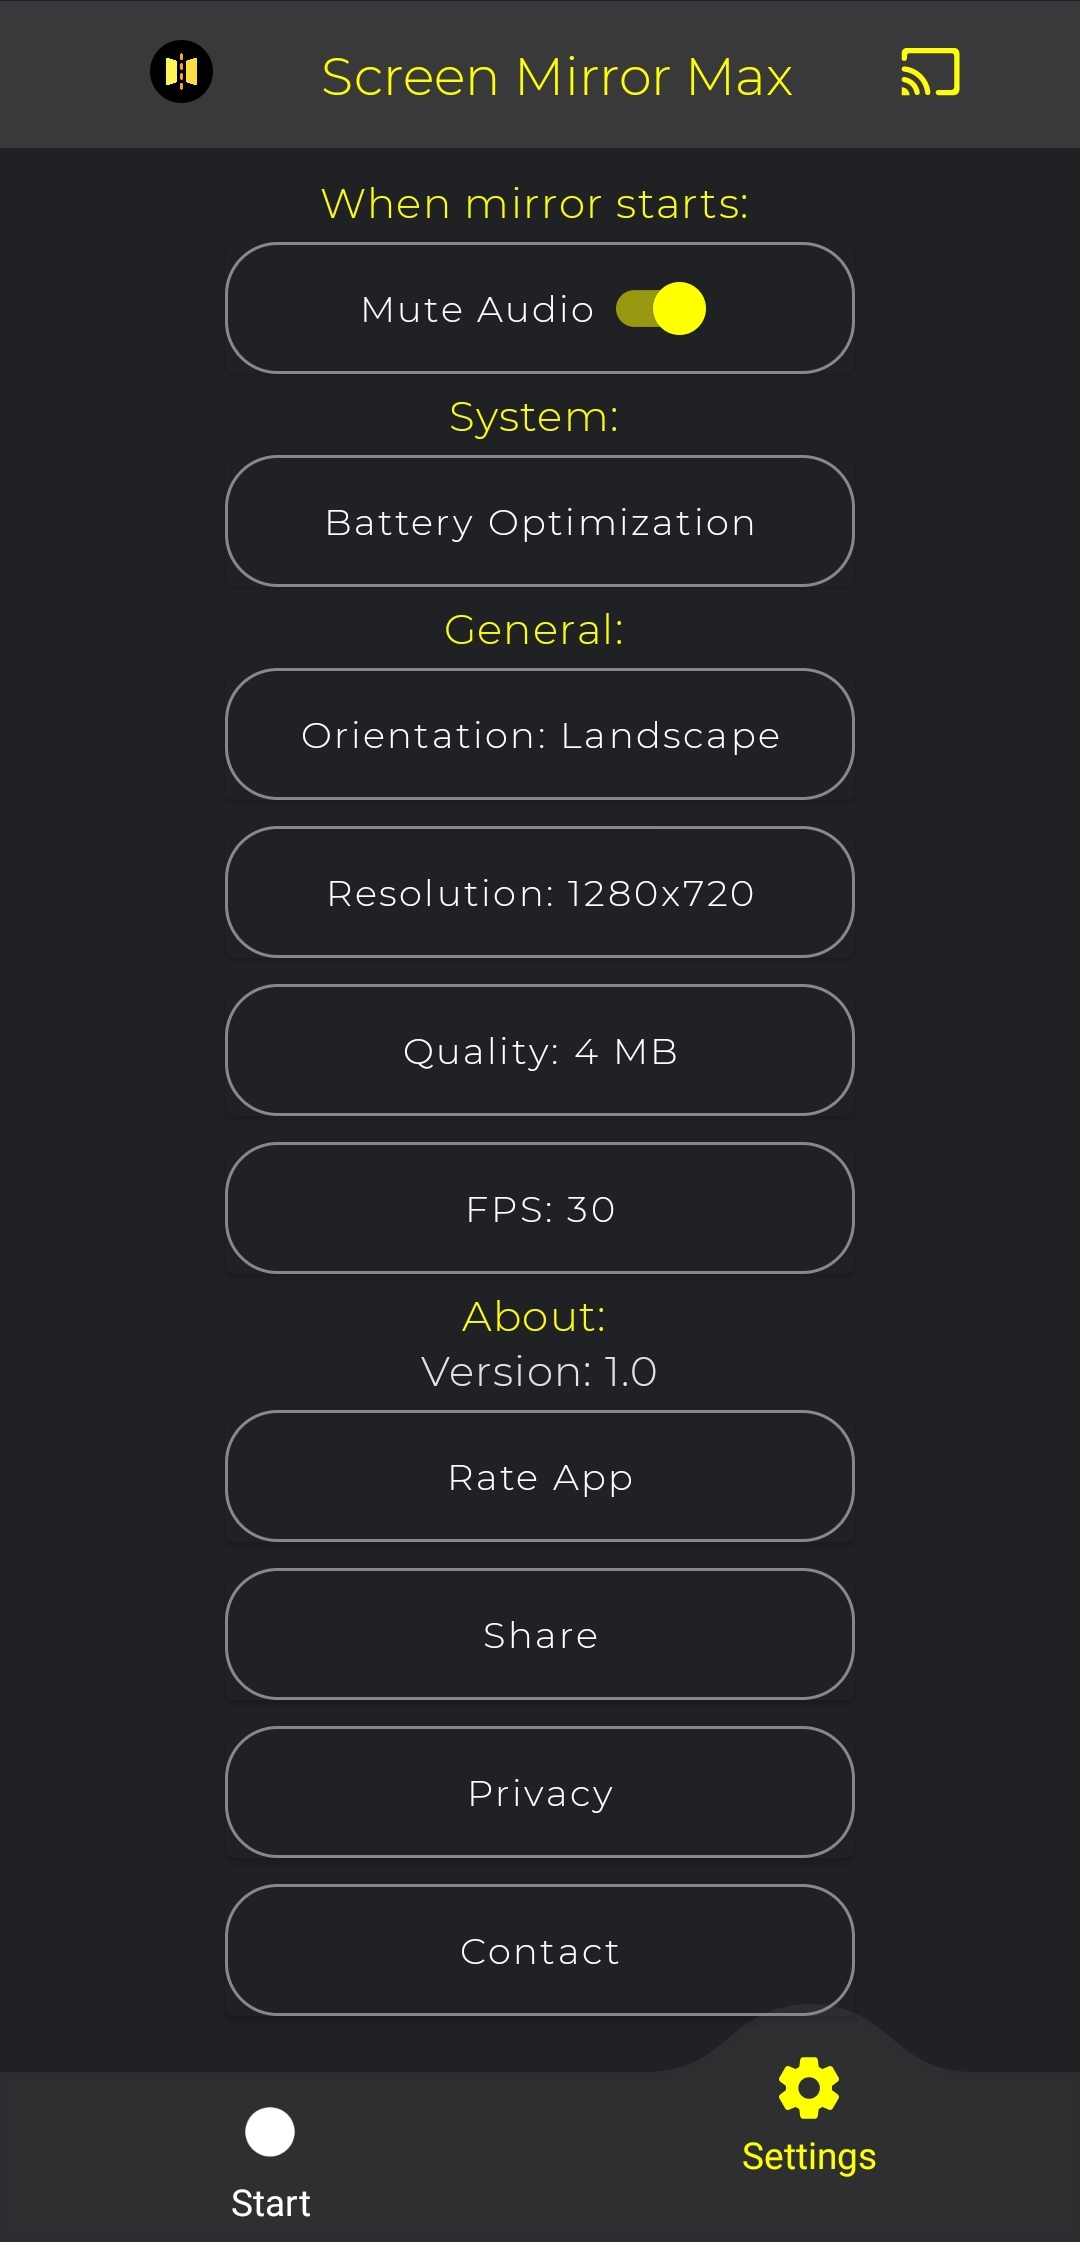The image size is (1080, 2242).
Task: Open the Privacy page
Action: (x=540, y=1793)
